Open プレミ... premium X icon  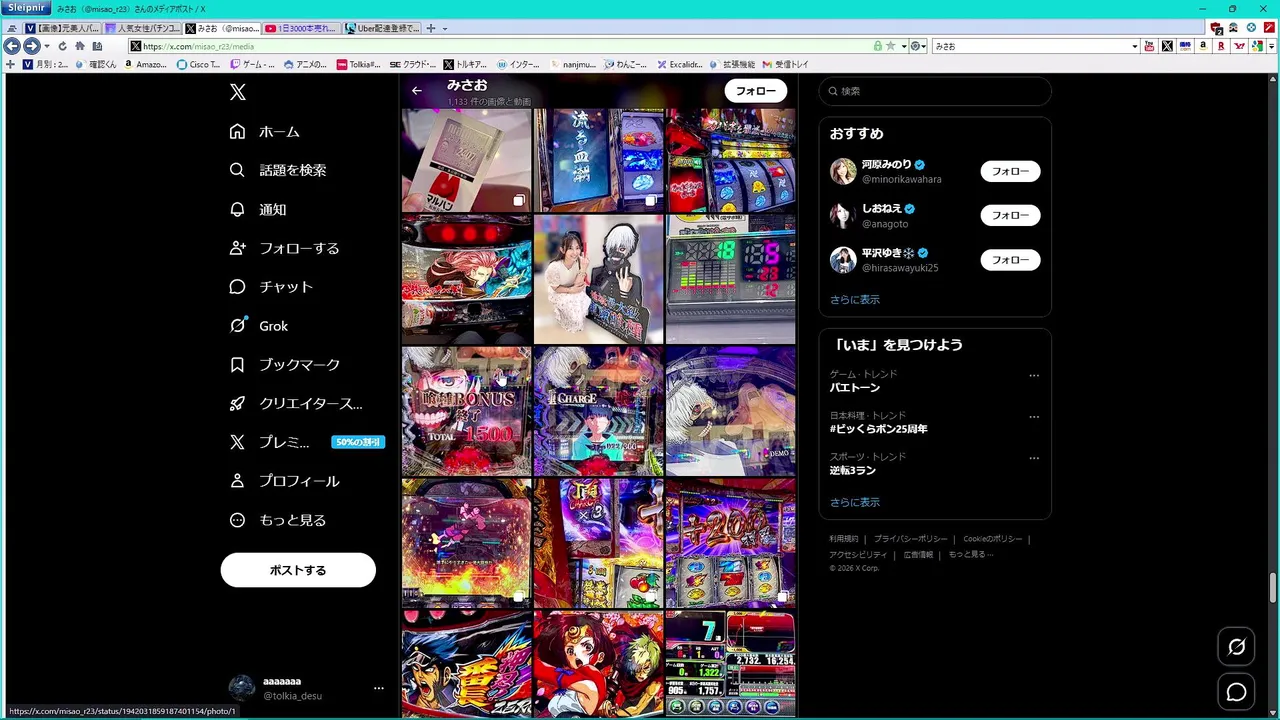click(x=237, y=442)
